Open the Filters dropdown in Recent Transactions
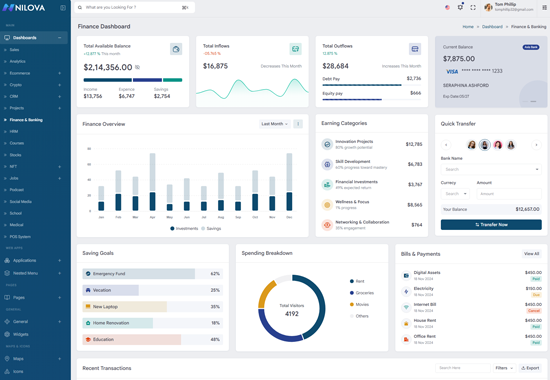Image resolution: width=550 pixels, height=380 pixels. pos(504,368)
